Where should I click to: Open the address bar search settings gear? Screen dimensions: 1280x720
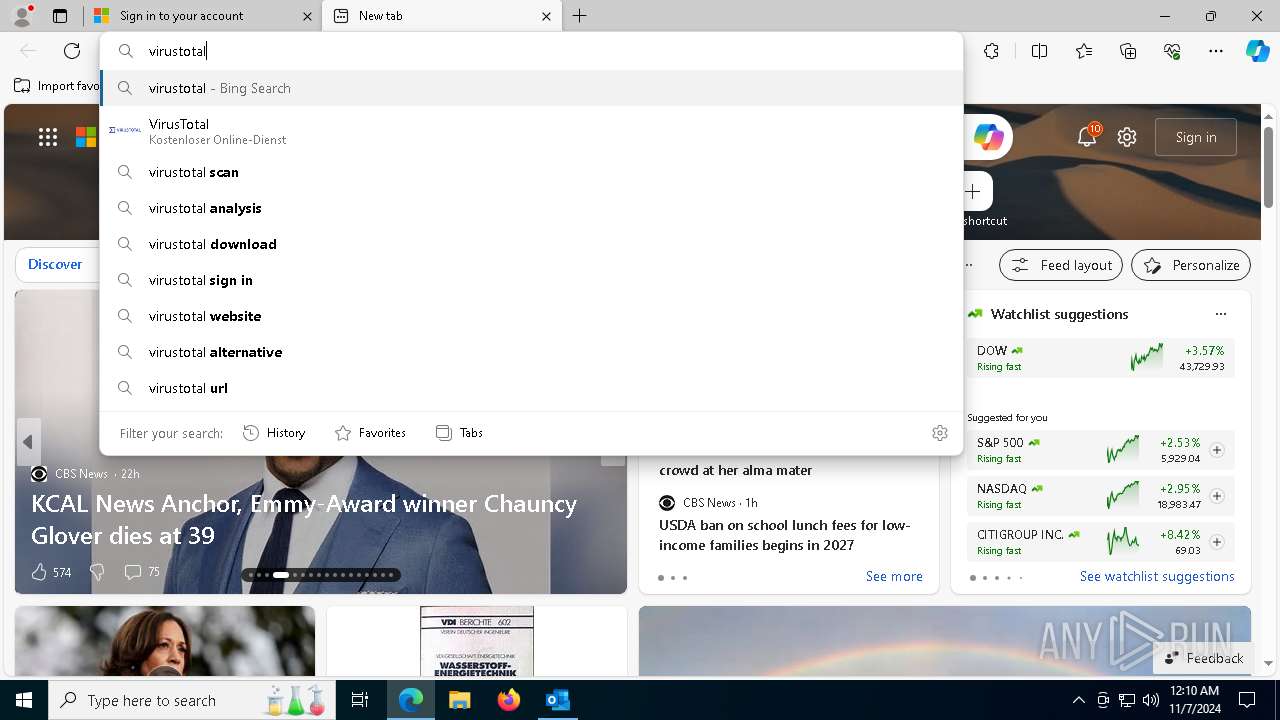[940, 433]
